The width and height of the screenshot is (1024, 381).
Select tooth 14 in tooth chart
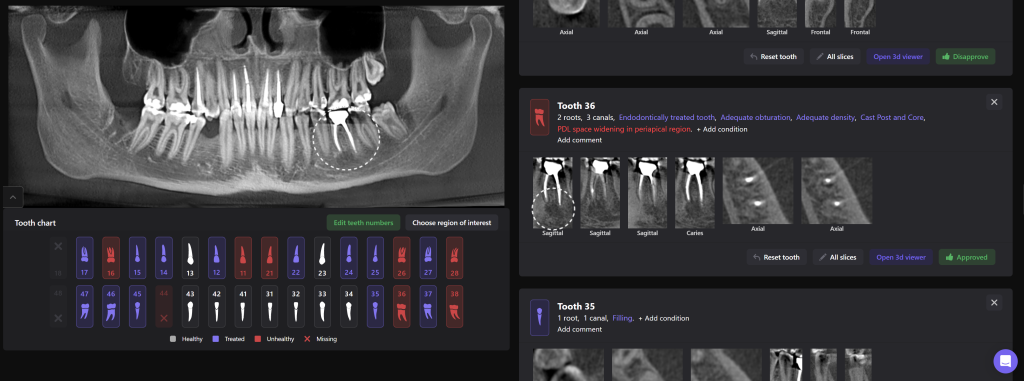point(164,258)
